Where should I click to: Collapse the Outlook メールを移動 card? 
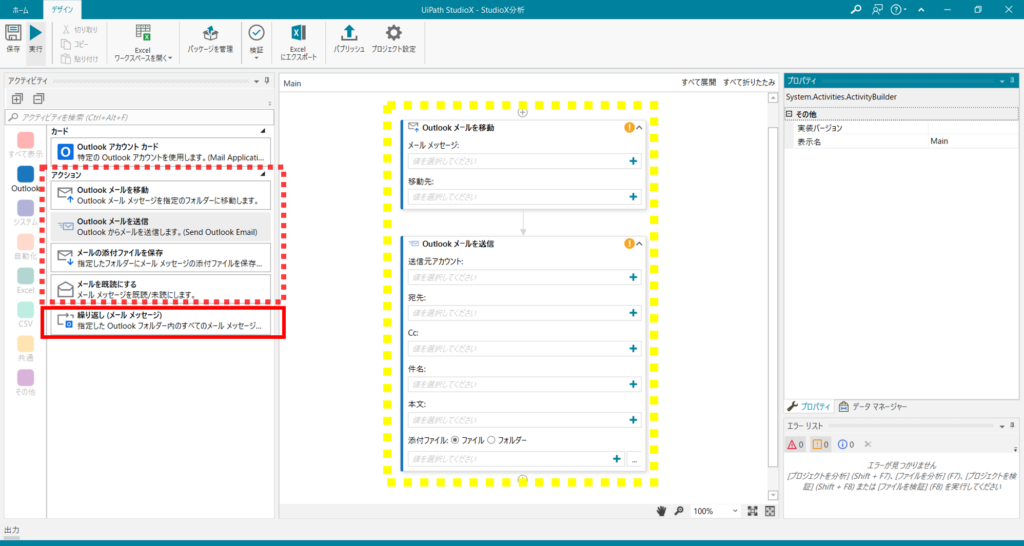[639, 128]
